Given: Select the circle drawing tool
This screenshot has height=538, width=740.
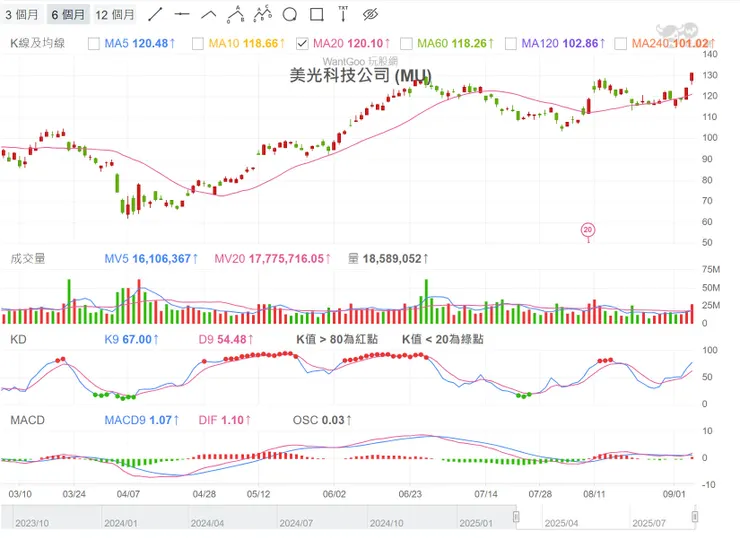Looking at the screenshot, I should click(x=289, y=15).
